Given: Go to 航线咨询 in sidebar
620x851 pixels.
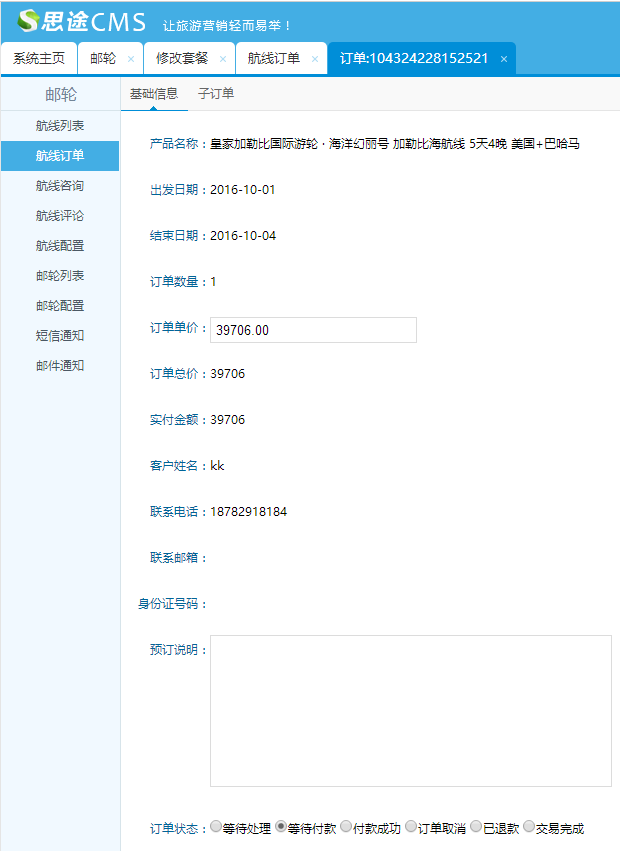Looking at the screenshot, I should (60, 186).
